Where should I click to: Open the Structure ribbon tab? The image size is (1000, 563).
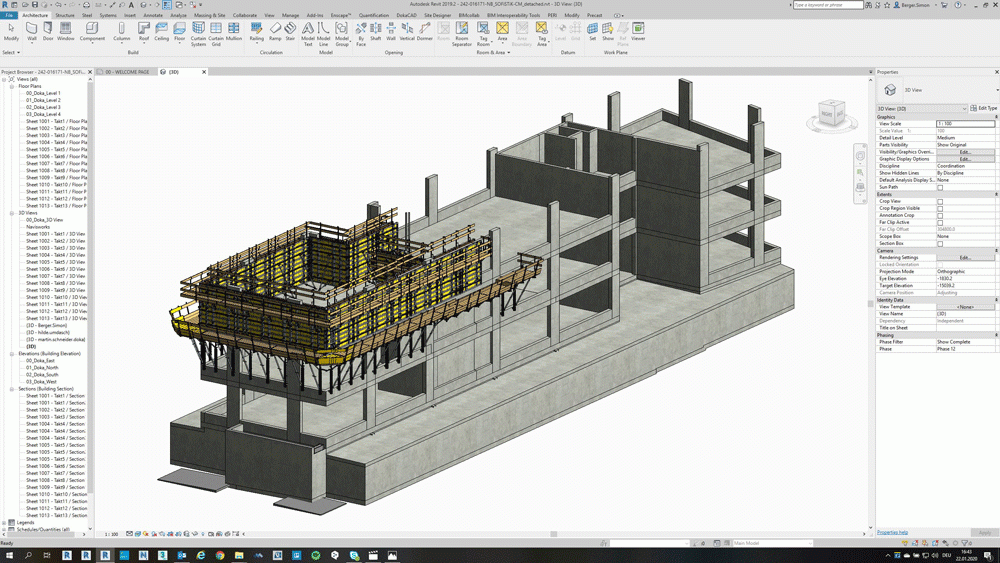click(x=65, y=16)
